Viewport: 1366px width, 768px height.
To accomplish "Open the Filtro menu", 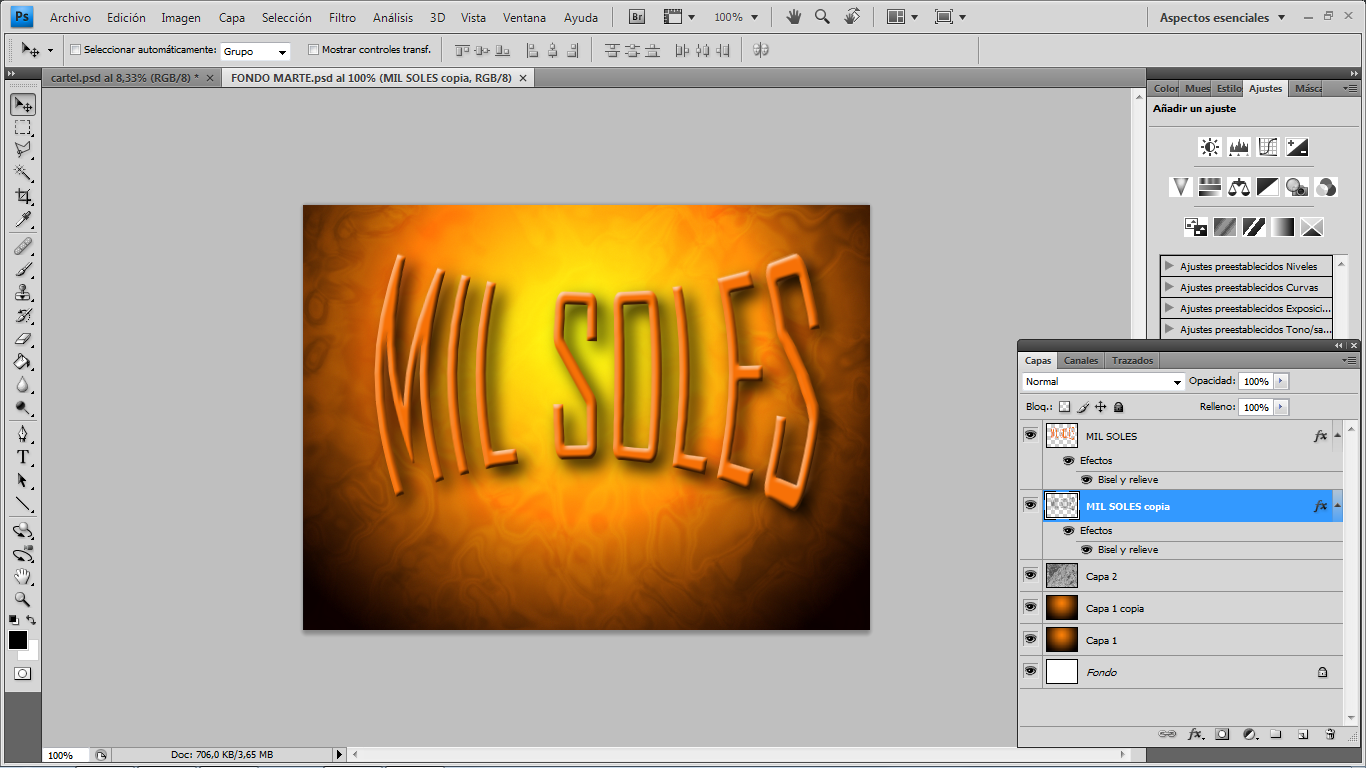I will tap(342, 17).
